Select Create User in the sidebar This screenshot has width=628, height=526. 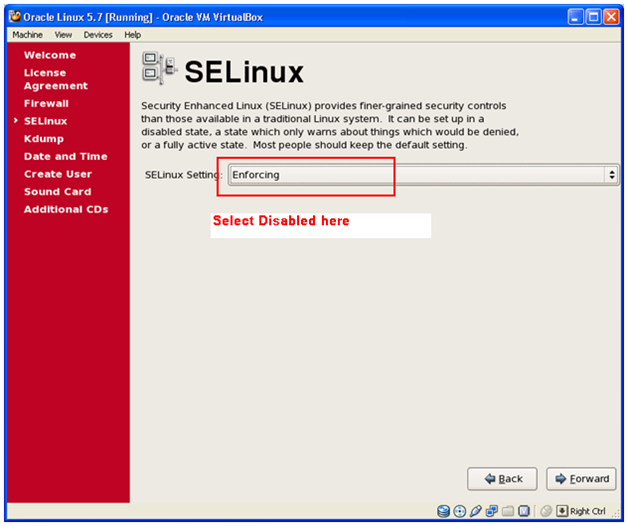tap(58, 174)
